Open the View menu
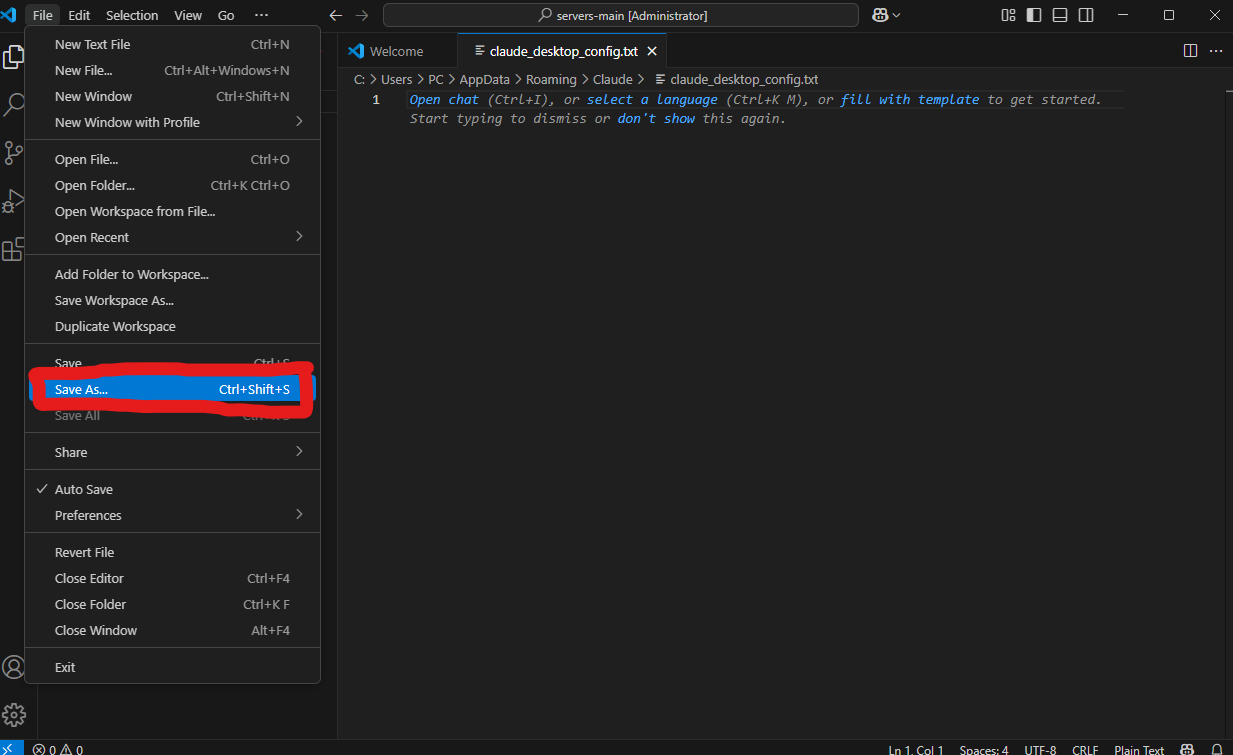 coord(188,15)
